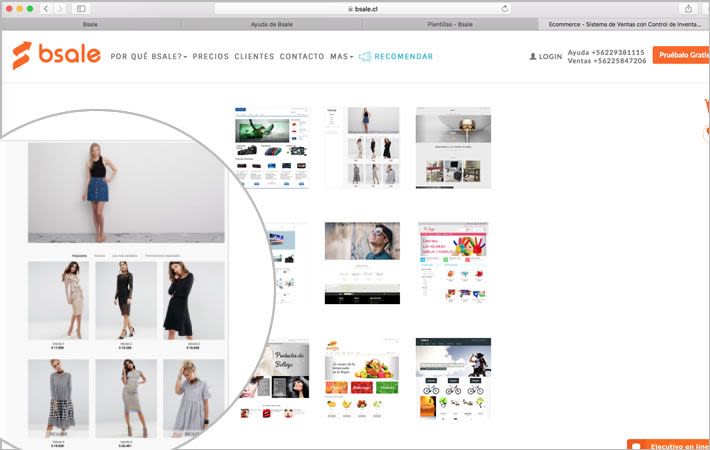Open the CONTACTO link

[302, 57]
